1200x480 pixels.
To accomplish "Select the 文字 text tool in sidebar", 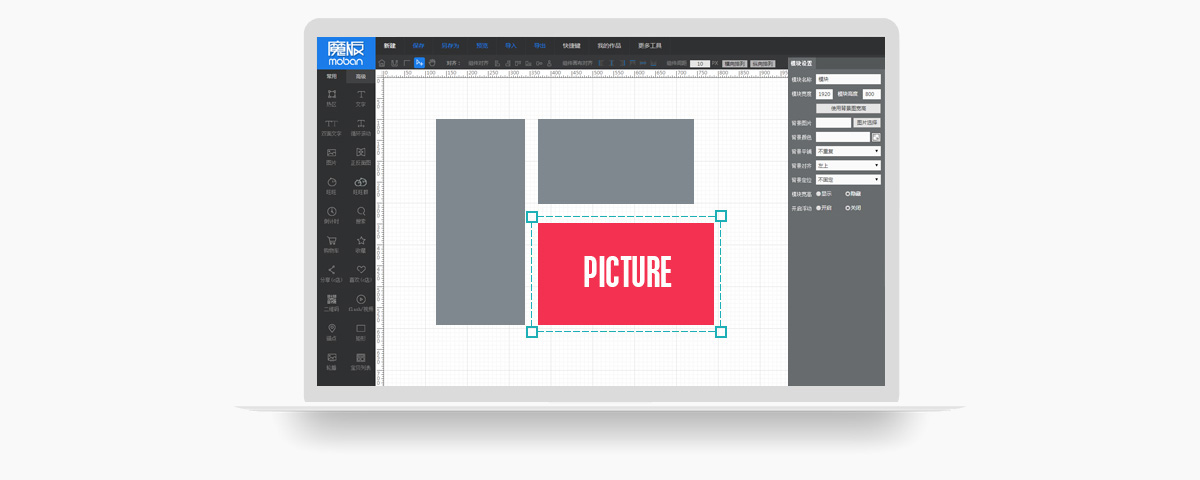I will pos(361,95).
